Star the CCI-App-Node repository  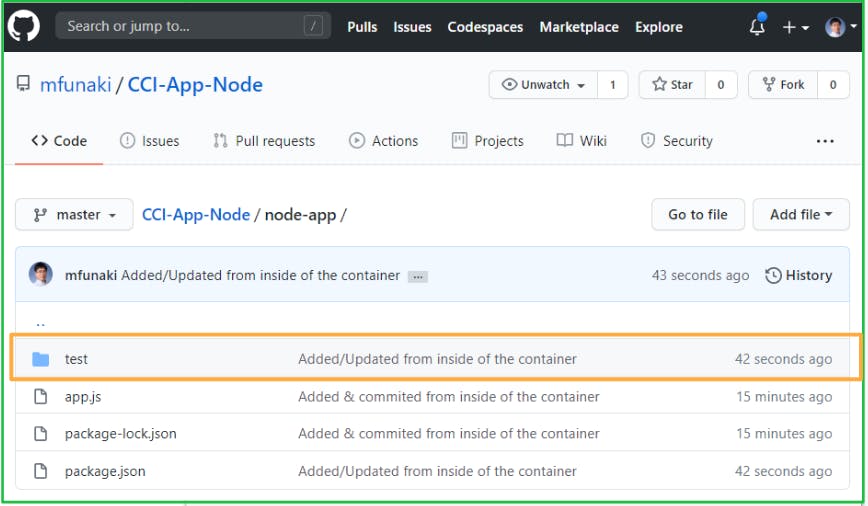click(x=671, y=85)
